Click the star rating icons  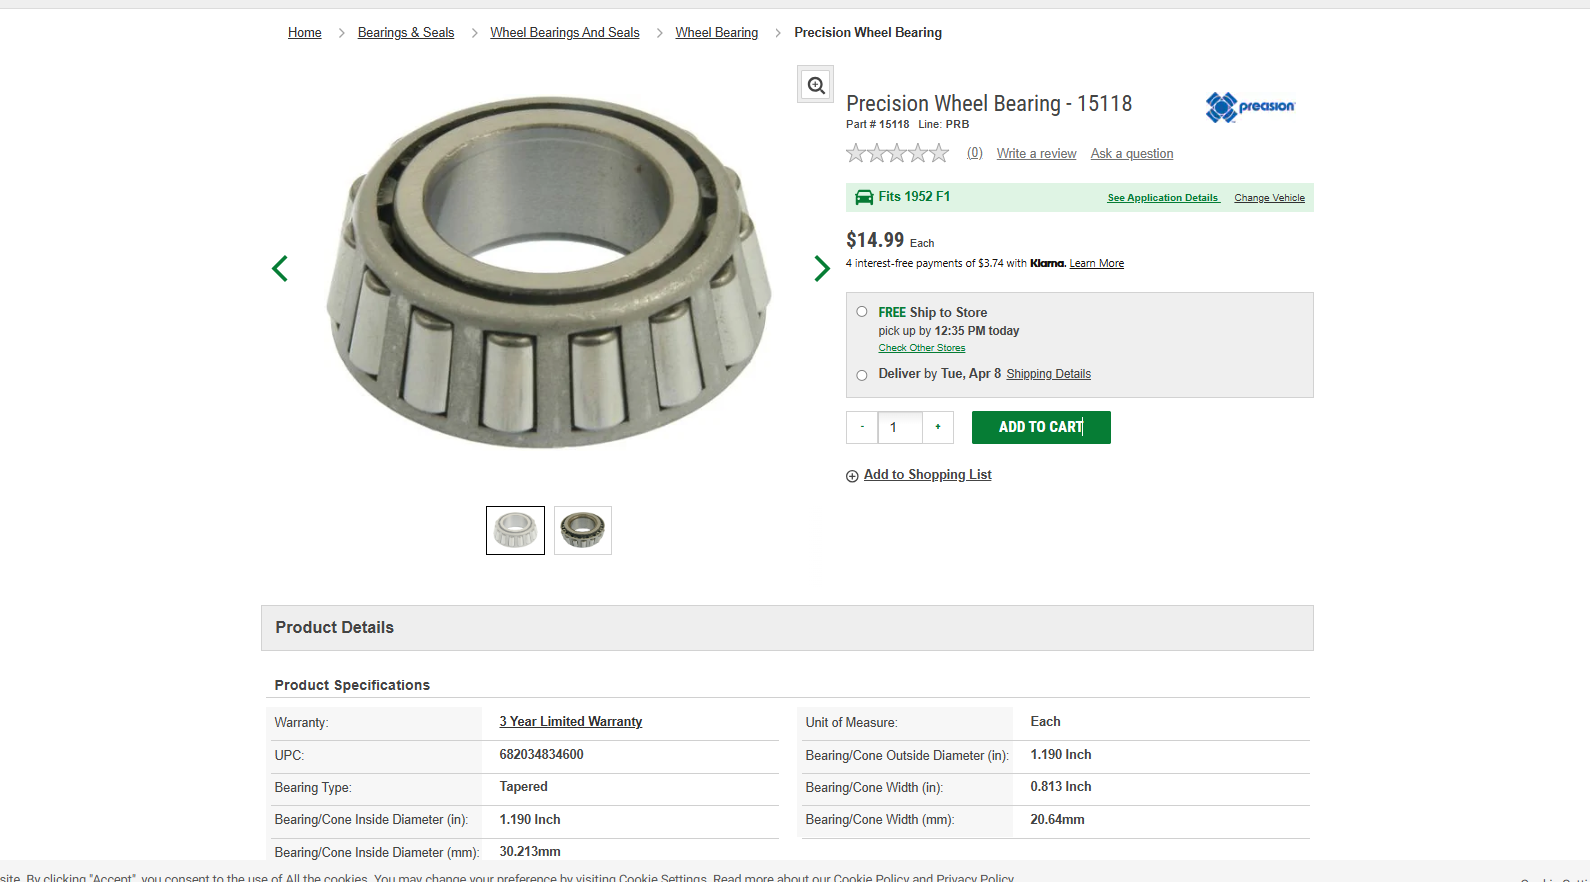tap(897, 153)
